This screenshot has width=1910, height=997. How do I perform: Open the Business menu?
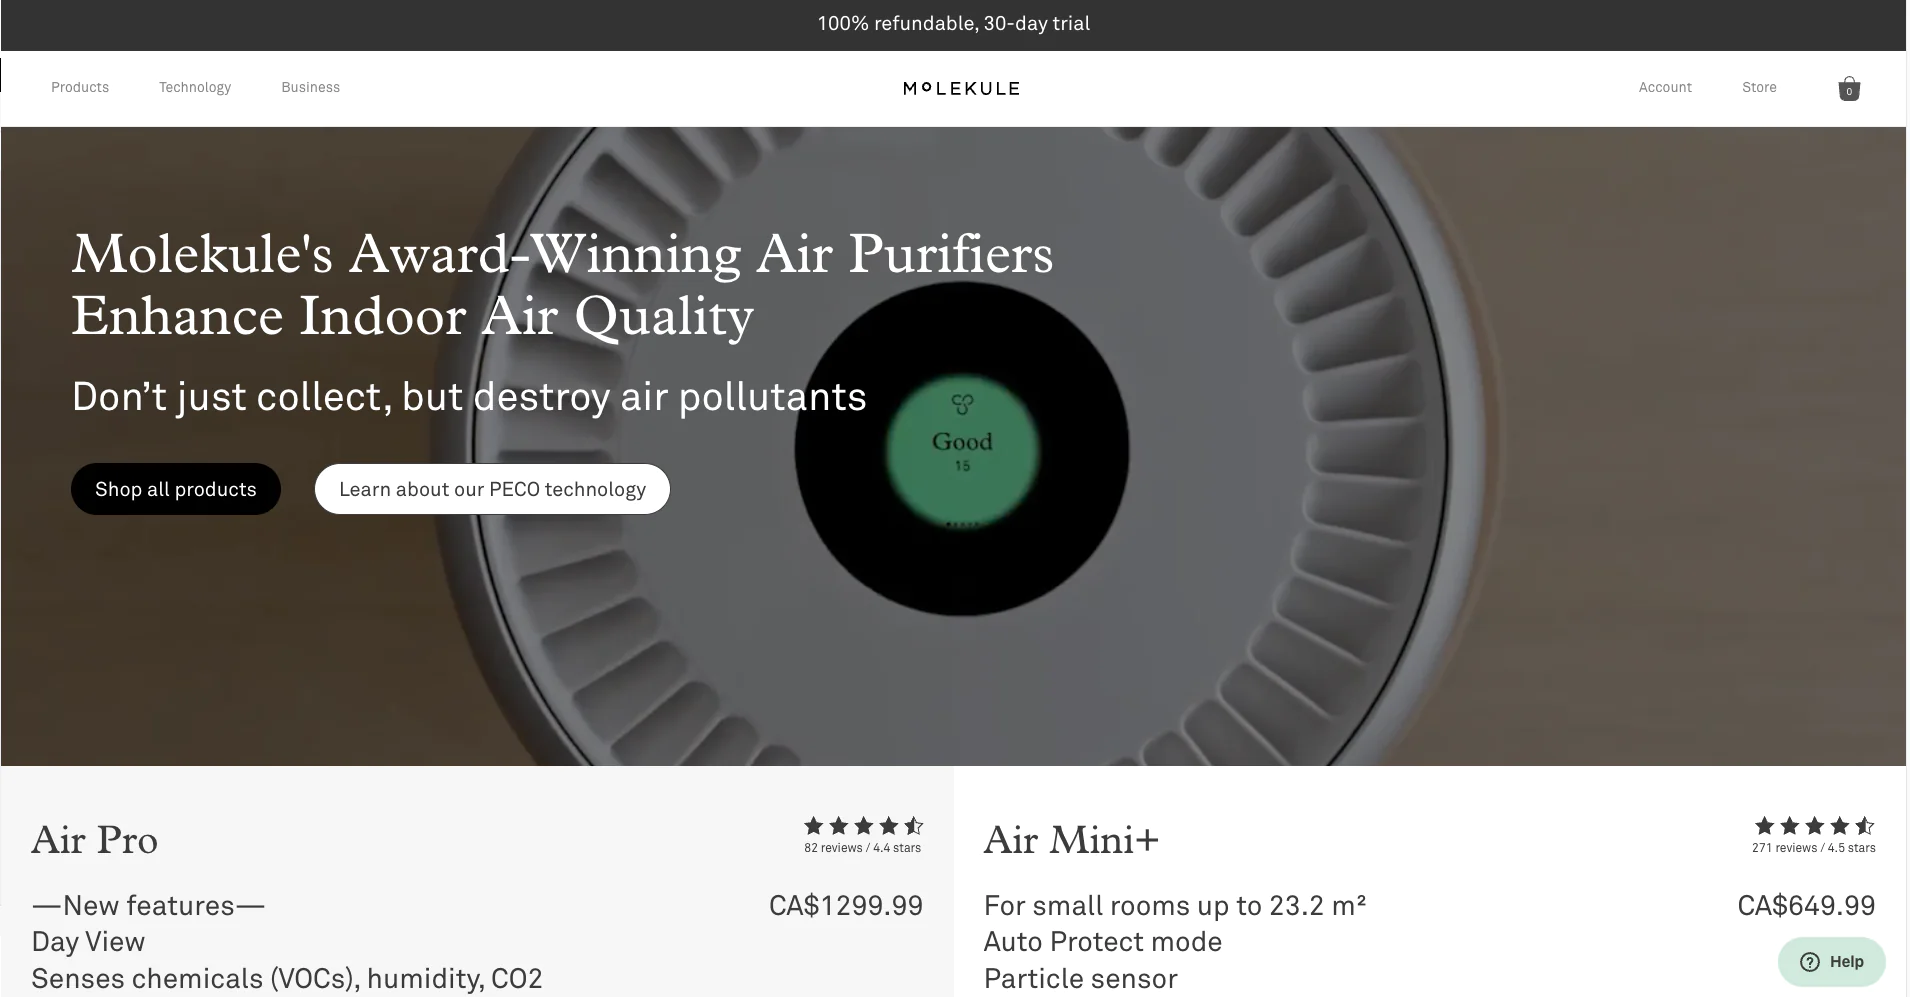pos(310,87)
